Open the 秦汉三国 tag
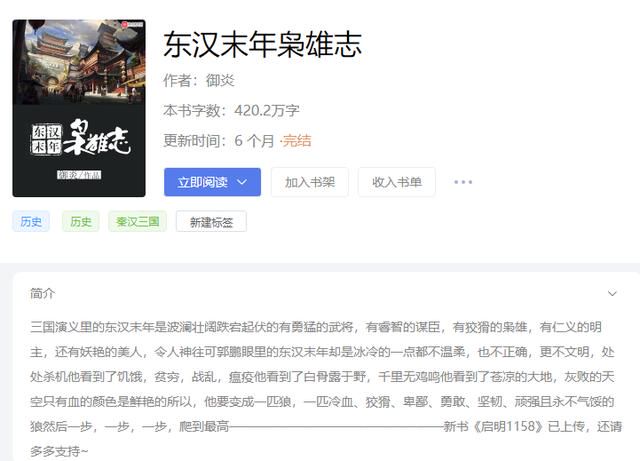The height and width of the screenshot is (461, 640). coord(138,221)
